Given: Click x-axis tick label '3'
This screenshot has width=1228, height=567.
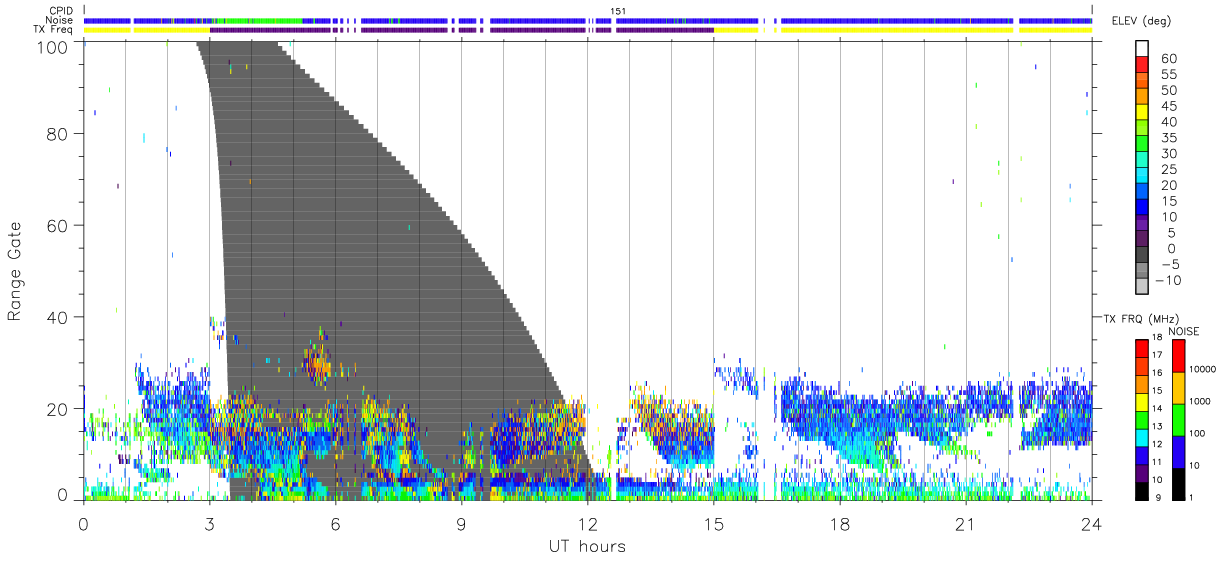Looking at the screenshot, I should [209, 524].
